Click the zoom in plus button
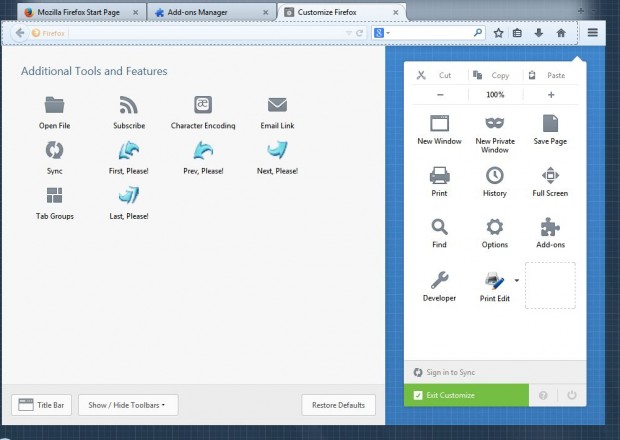 pyautogui.click(x=551, y=95)
